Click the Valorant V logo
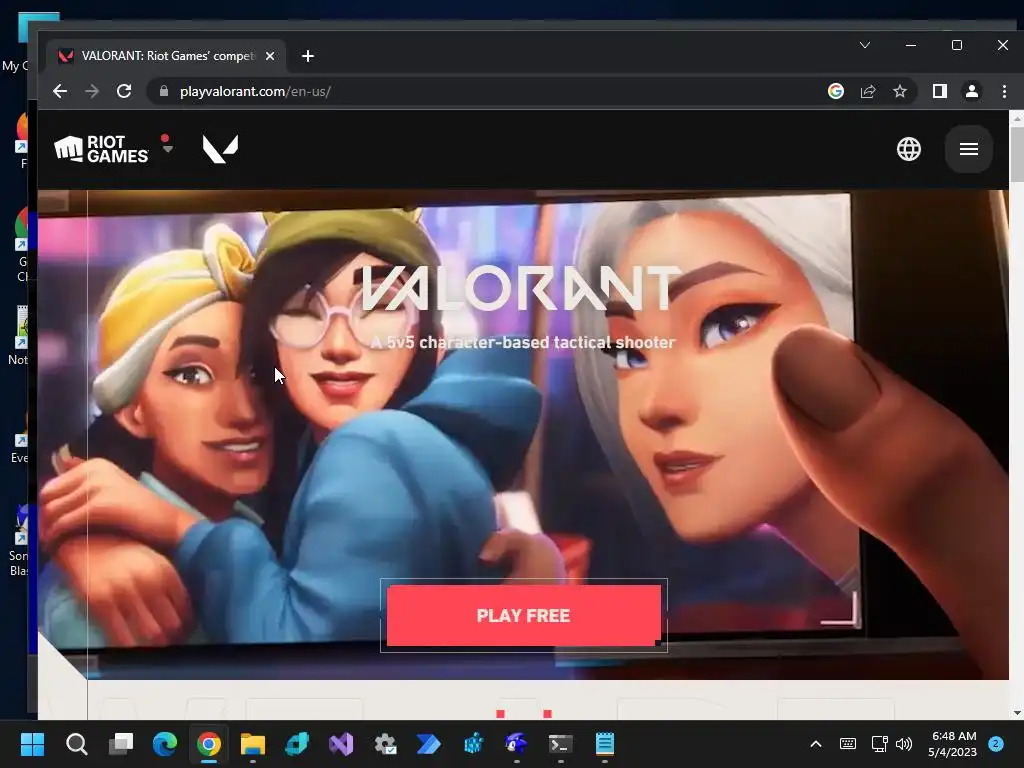Screen dimensions: 1024x768 point(220,149)
